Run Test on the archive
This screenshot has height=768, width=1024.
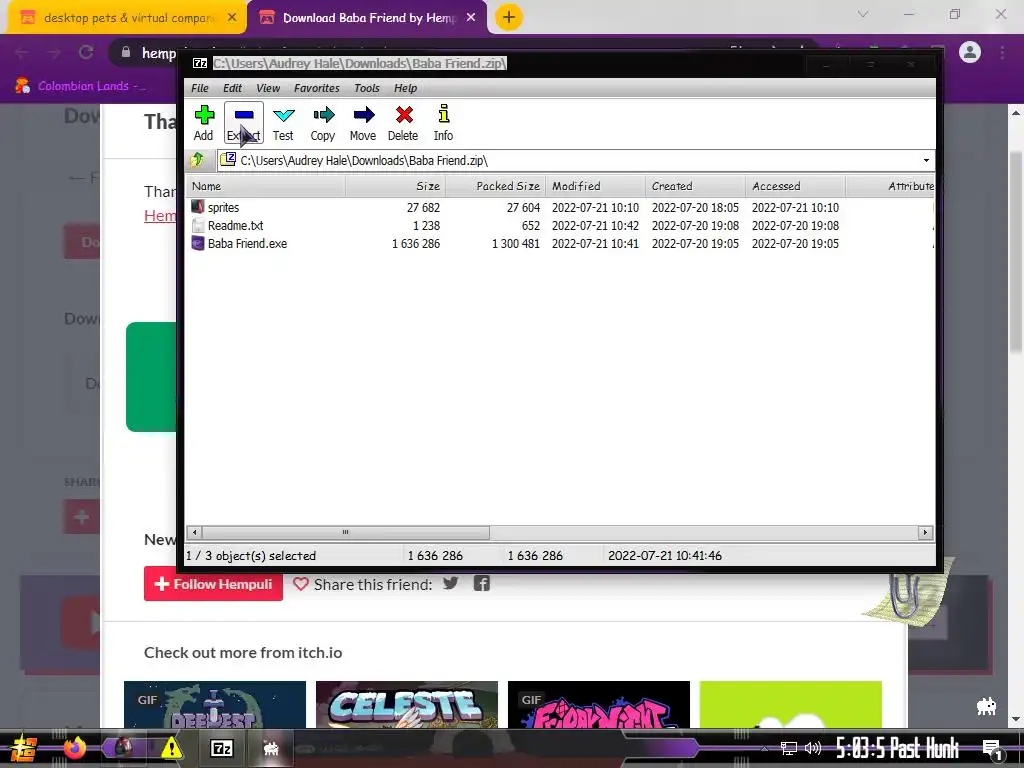[283, 123]
